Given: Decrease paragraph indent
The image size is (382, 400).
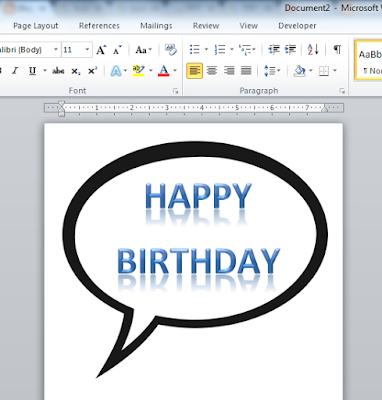Looking at the screenshot, I should pyautogui.click(x=274, y=50).
